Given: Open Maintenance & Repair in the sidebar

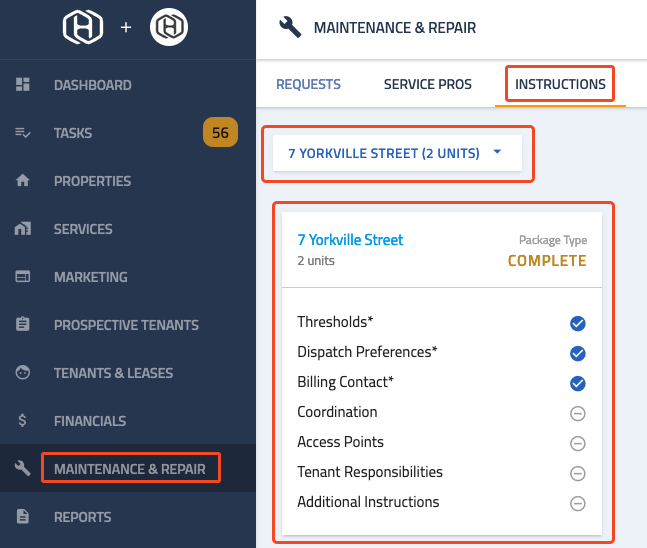Looking at the screenshot, I should pyautogui.click(x=130, y=469).
